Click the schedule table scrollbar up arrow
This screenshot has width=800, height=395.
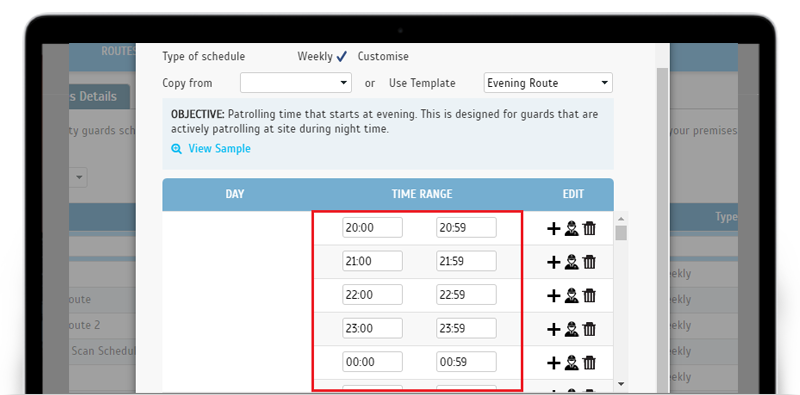click(621, 218)
